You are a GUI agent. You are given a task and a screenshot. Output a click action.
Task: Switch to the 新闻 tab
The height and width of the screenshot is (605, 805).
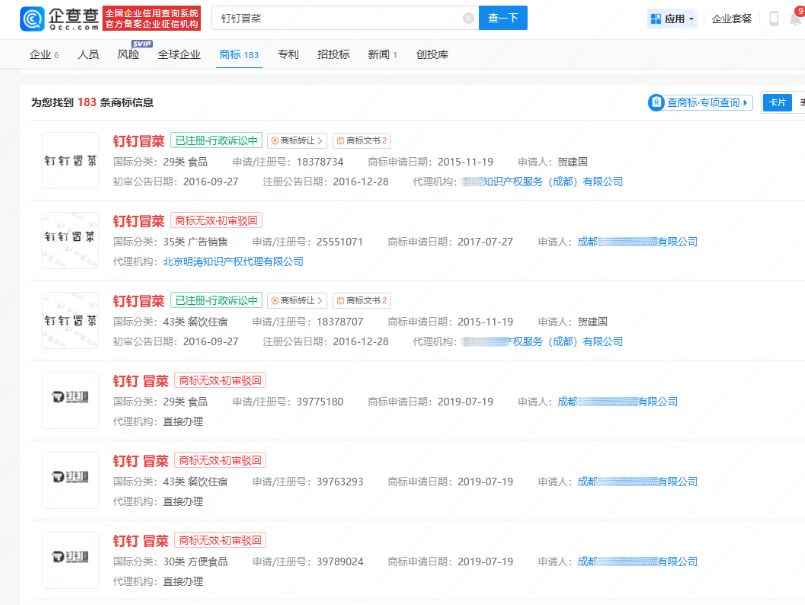(382, 54)
